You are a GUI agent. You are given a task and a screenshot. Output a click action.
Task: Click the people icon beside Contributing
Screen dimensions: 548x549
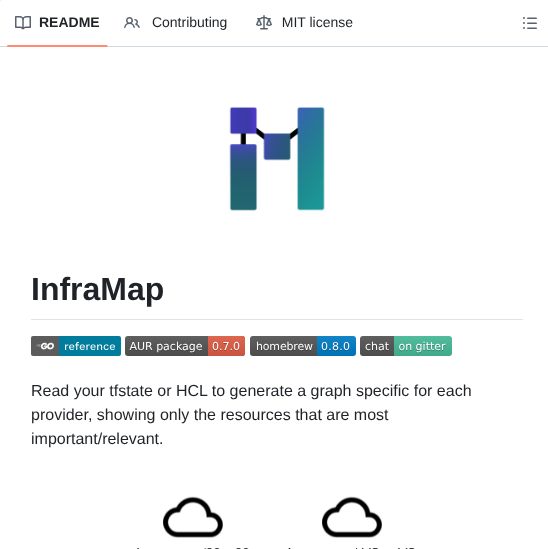tap(132, 23)
